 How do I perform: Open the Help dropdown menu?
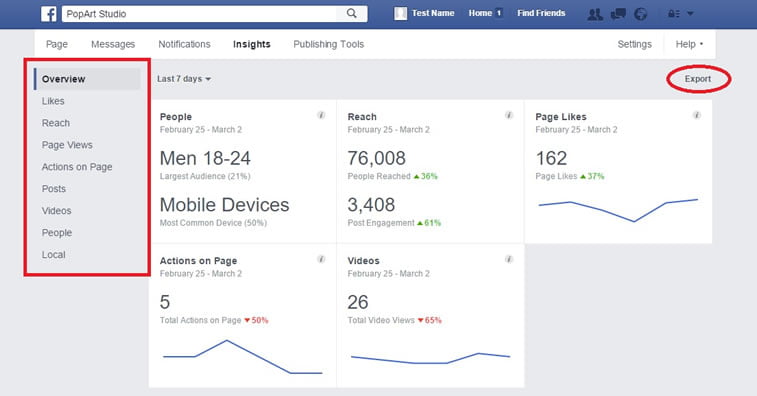[689, 44]
